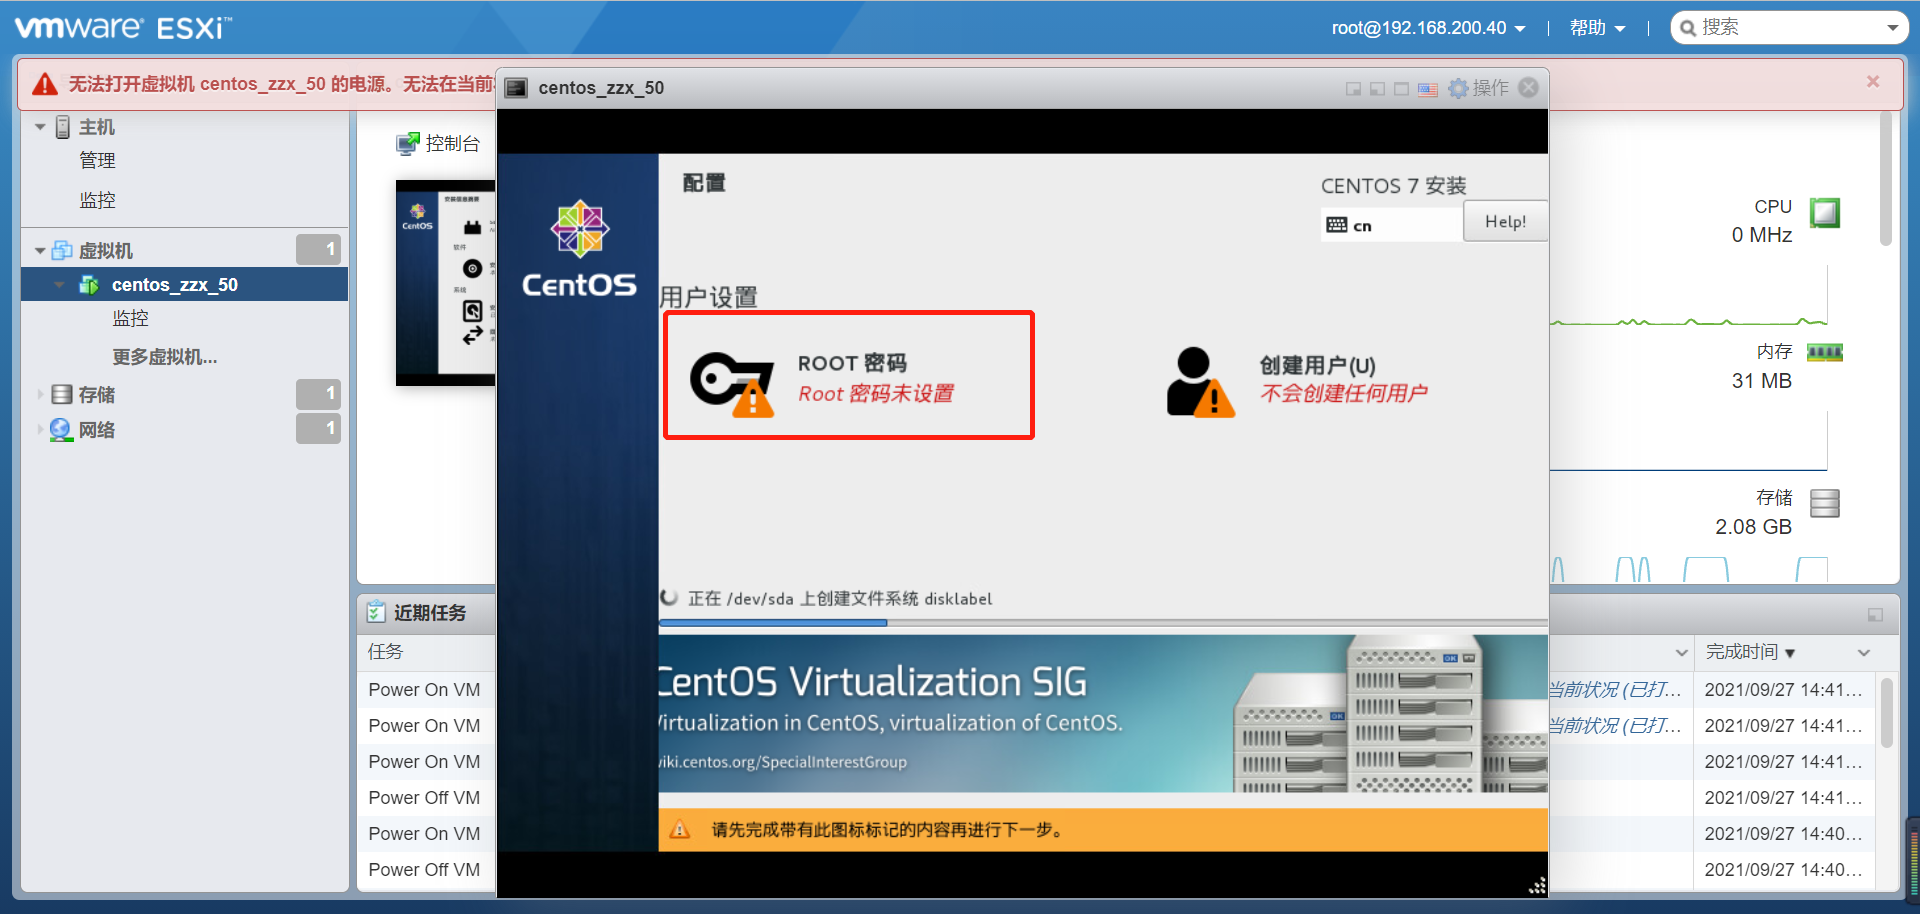Click the host (主机) icon in navigator

point(63,127)
